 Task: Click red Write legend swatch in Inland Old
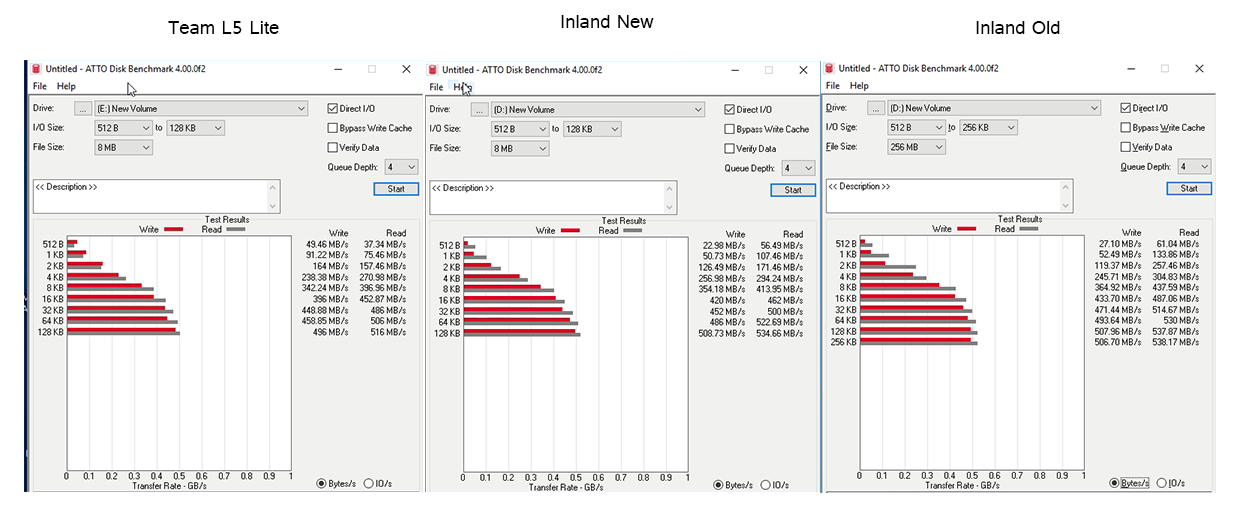966,229
